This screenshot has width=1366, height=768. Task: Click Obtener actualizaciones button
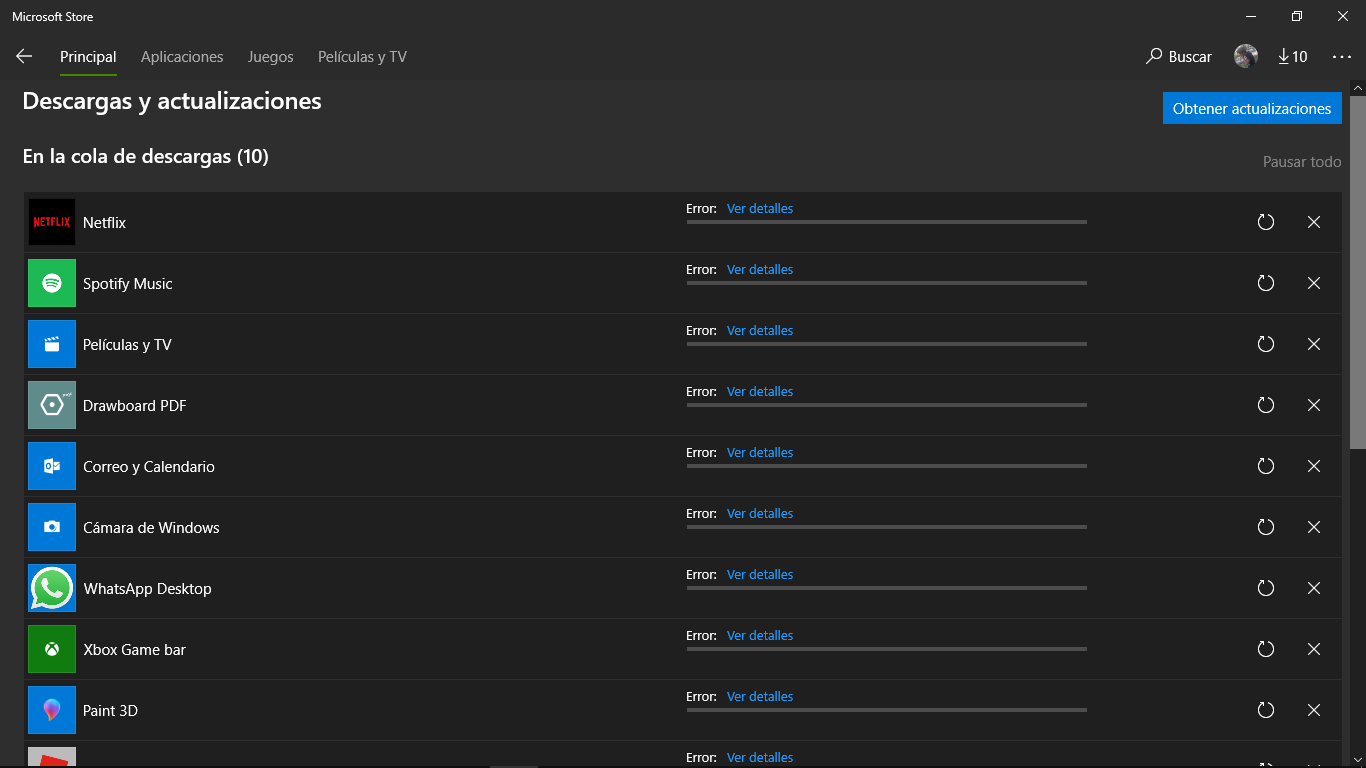pos(1252,109)
